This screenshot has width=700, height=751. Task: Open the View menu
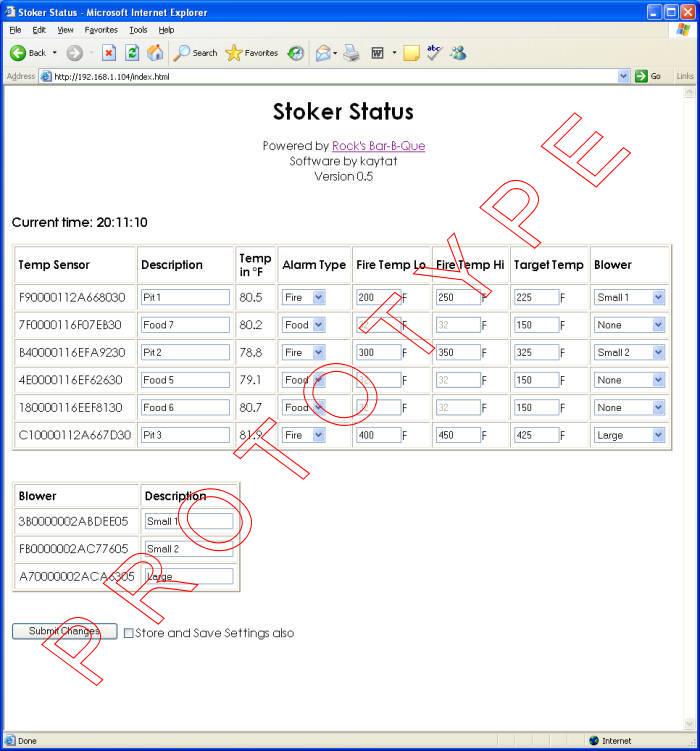point(65,30)
